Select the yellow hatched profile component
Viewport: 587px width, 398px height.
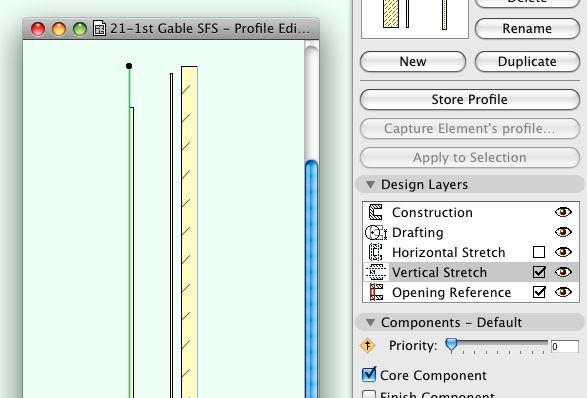[189, 232]
